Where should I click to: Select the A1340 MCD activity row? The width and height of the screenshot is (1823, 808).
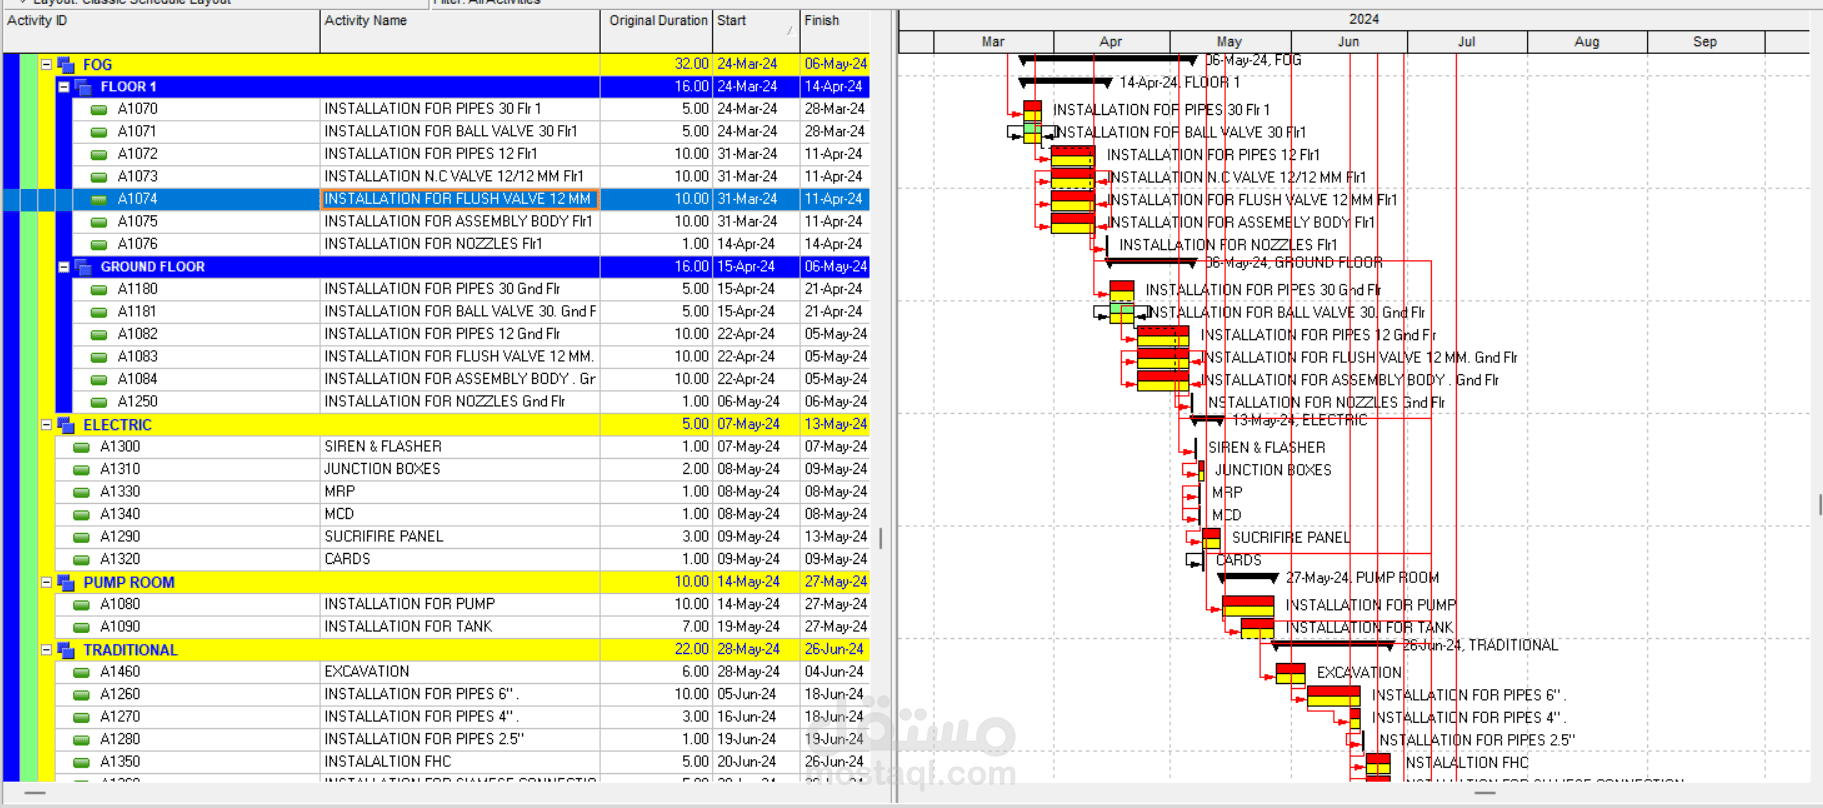click(436, 514)
